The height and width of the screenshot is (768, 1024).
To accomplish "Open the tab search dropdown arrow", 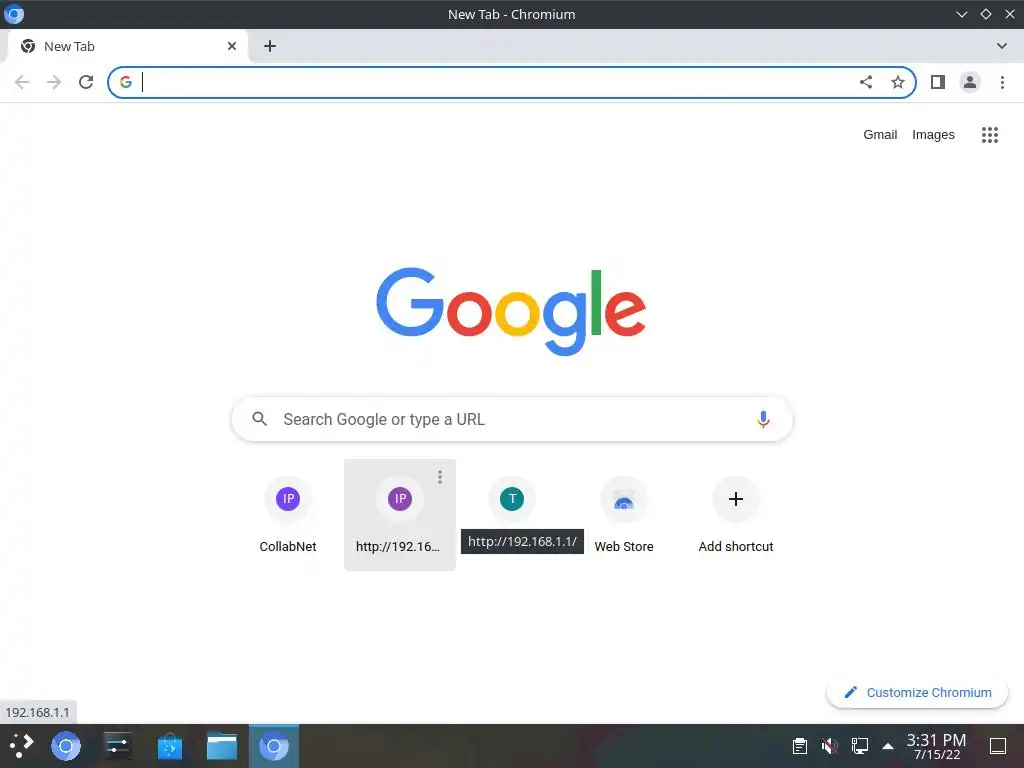I will 1002,46.
